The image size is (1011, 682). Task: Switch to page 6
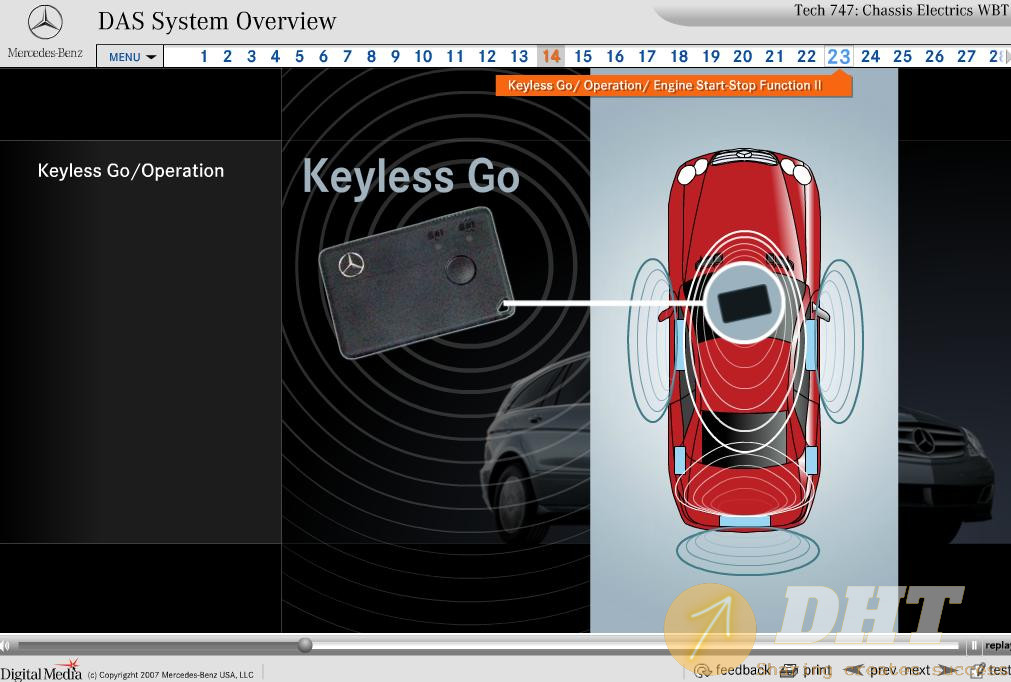pos(323,57)
